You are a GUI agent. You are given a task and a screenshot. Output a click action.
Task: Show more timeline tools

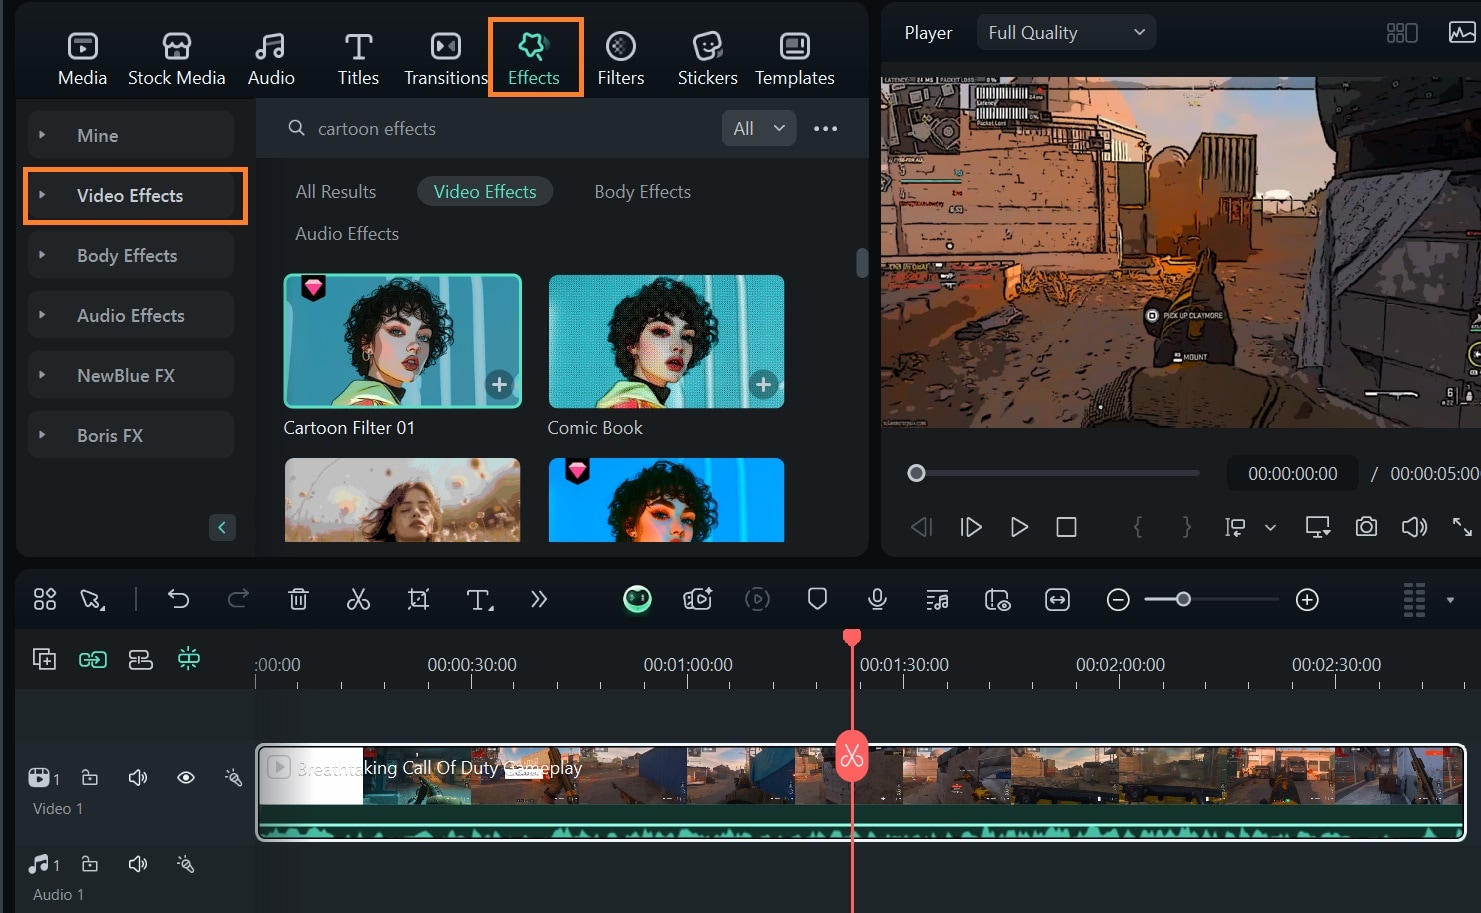coord(539,599)
